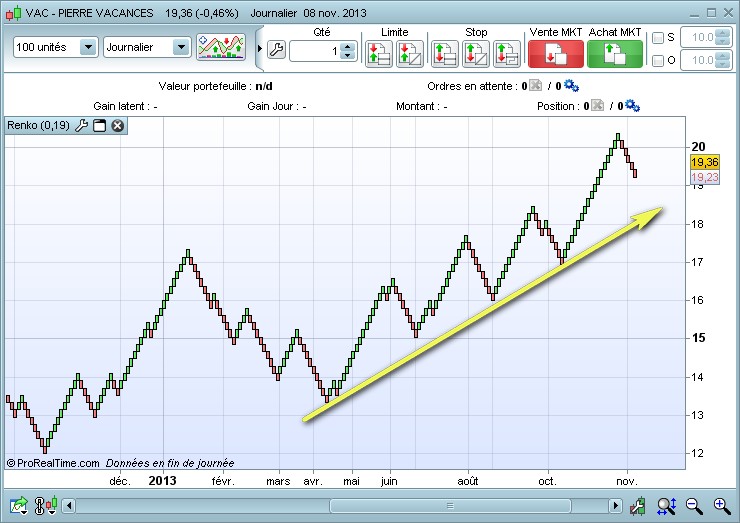The height and width of the screenshot is (523, 740).
Task: Click the yellow 19,36 price label
Action: (705, 162)
